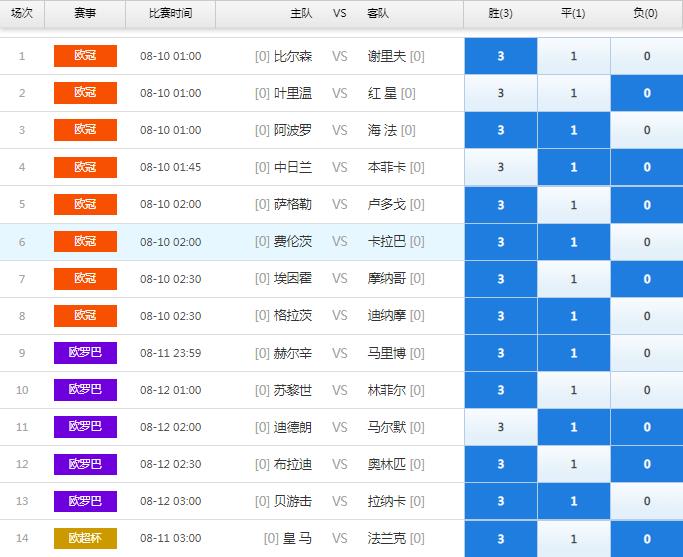Screen dimensions: 683x557
Task: Toggle draw (1) for 叶里温 vs 红星
Action: pos(574,93)
